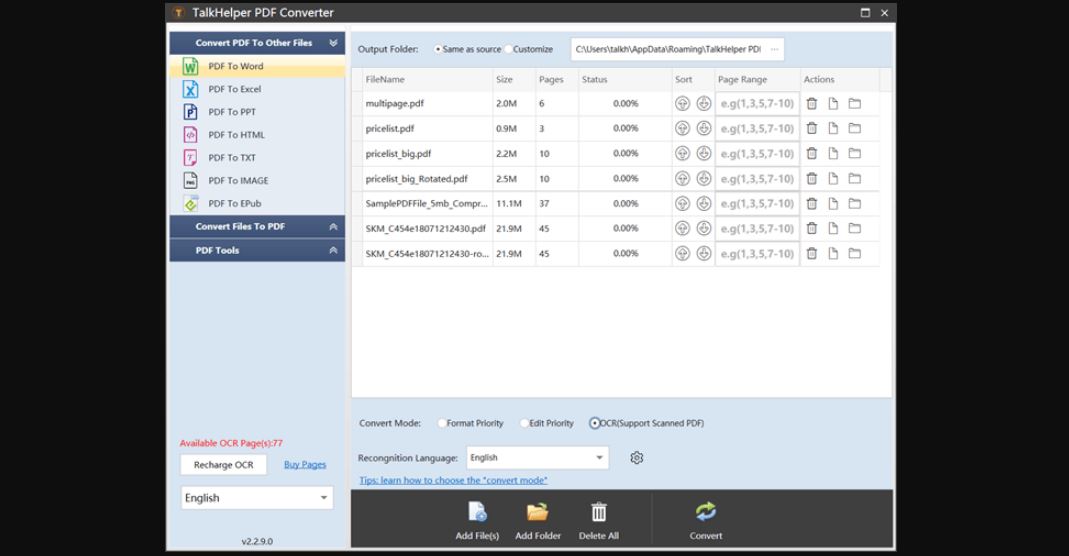This screenshot has height=556, width=1069.
Task: Click Add Folder button
Action: pos(538,521)
